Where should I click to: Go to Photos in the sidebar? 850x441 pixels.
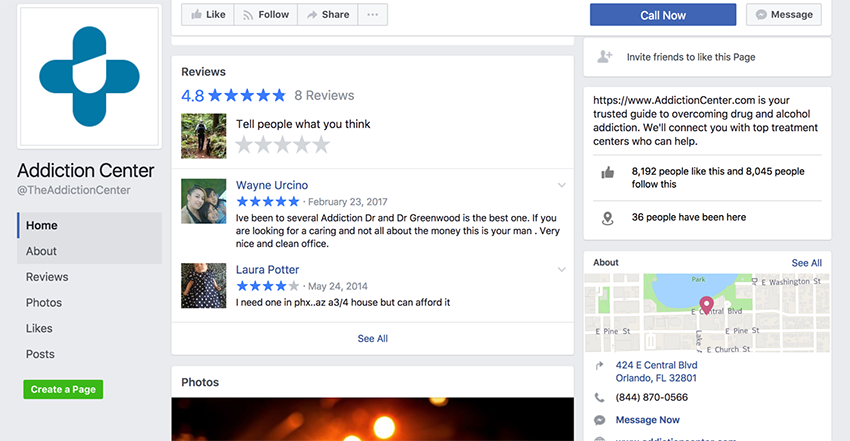(44, 303)
